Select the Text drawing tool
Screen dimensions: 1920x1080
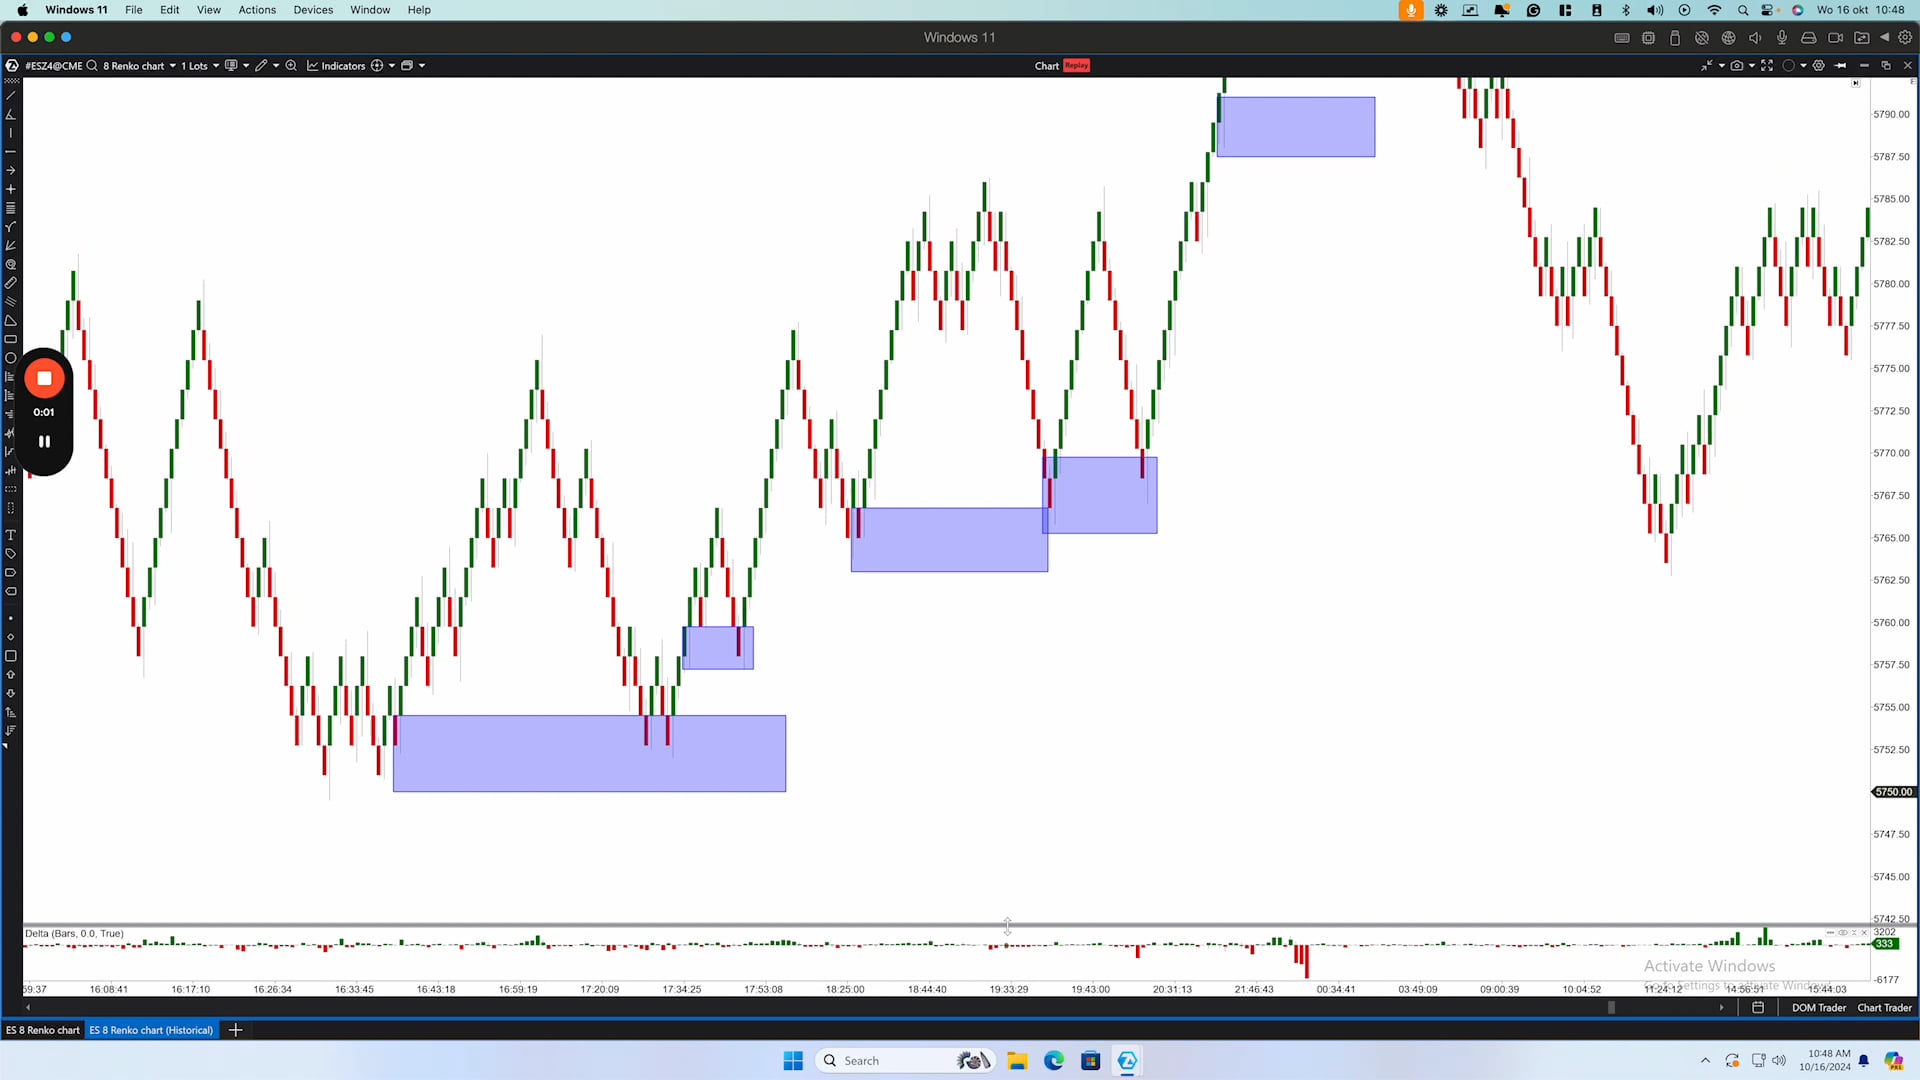pos(11,535)
